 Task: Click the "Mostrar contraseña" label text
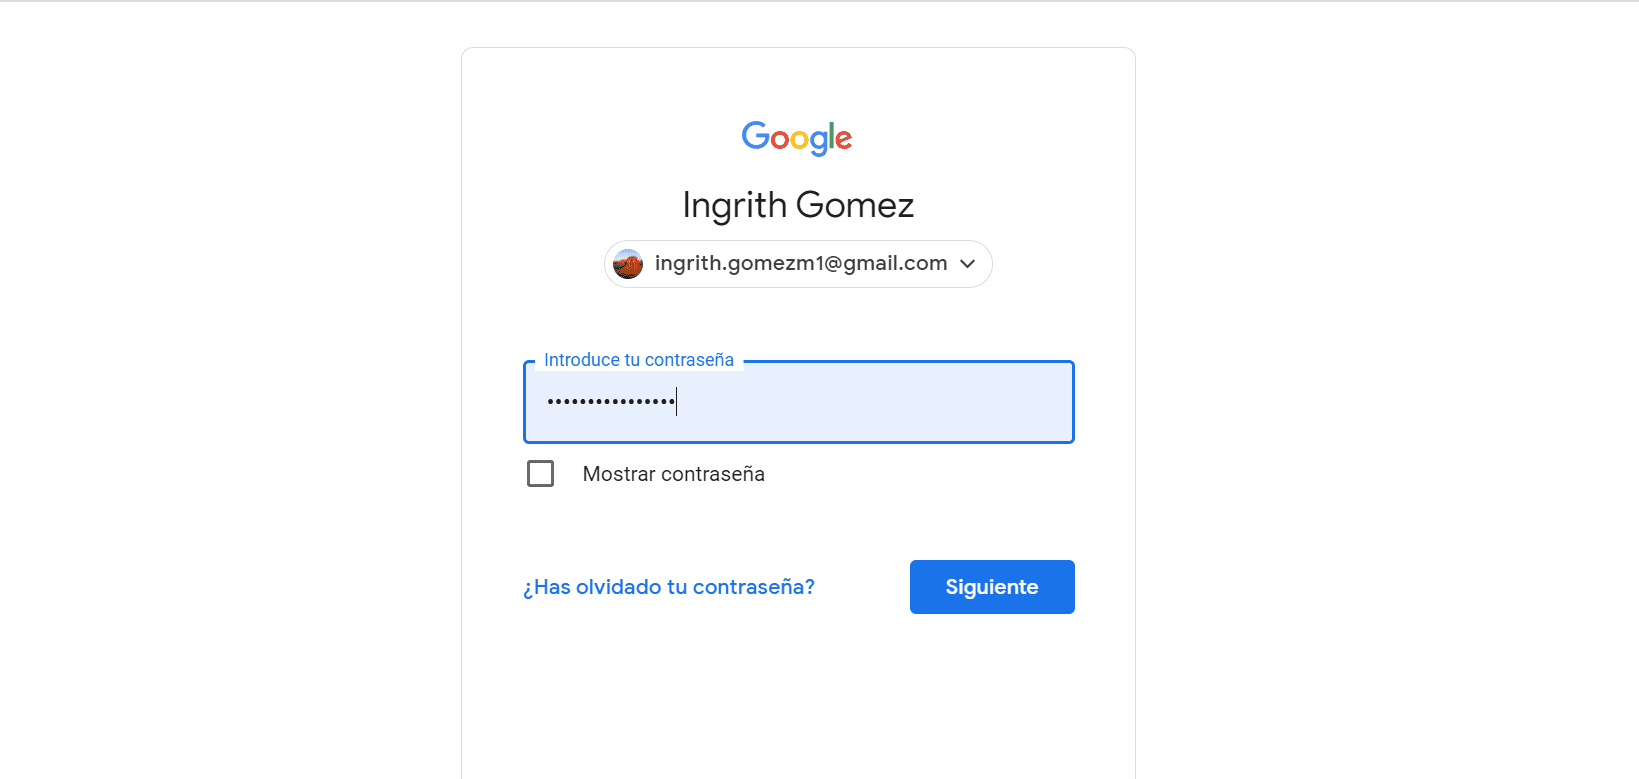click(x=673, y=474)
